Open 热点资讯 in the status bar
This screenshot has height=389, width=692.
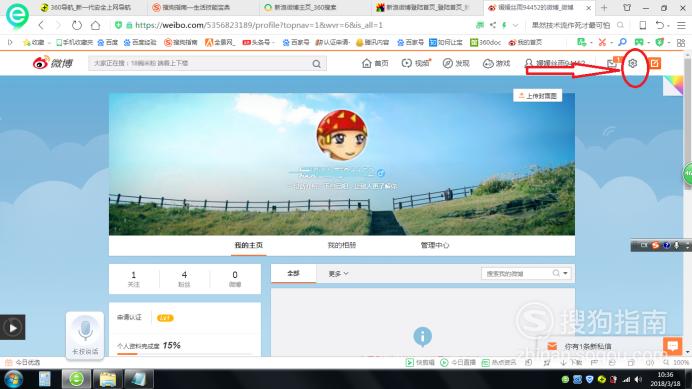(x=499, y=363)
